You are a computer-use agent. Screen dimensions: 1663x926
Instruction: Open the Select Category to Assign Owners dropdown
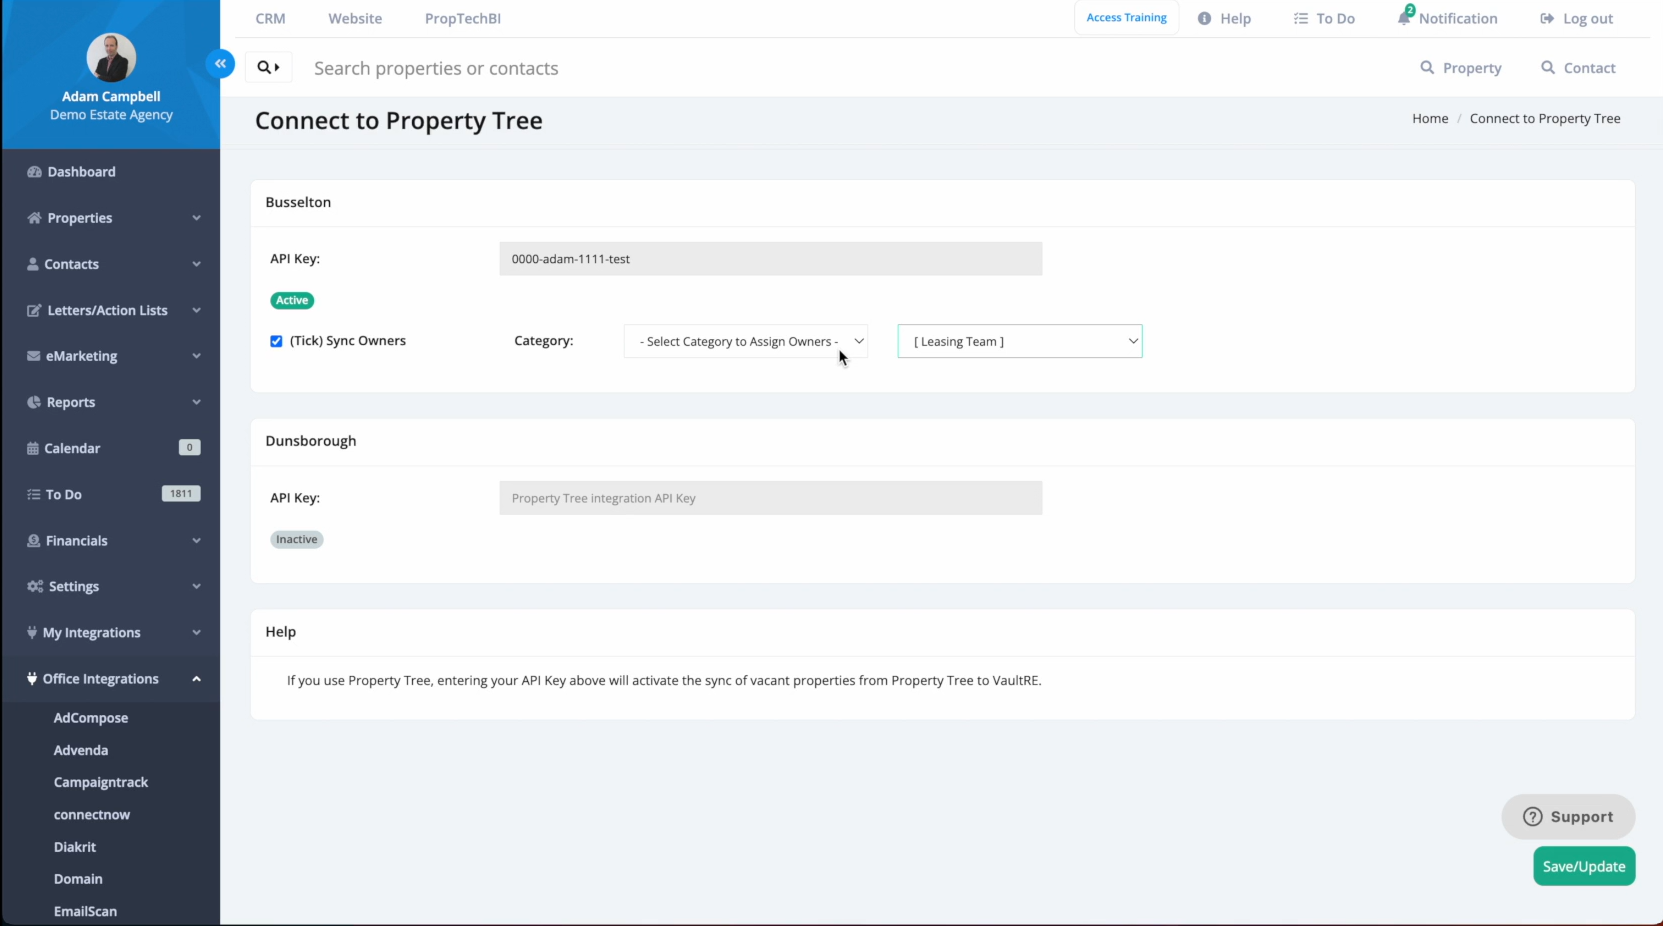pos(746,341)
